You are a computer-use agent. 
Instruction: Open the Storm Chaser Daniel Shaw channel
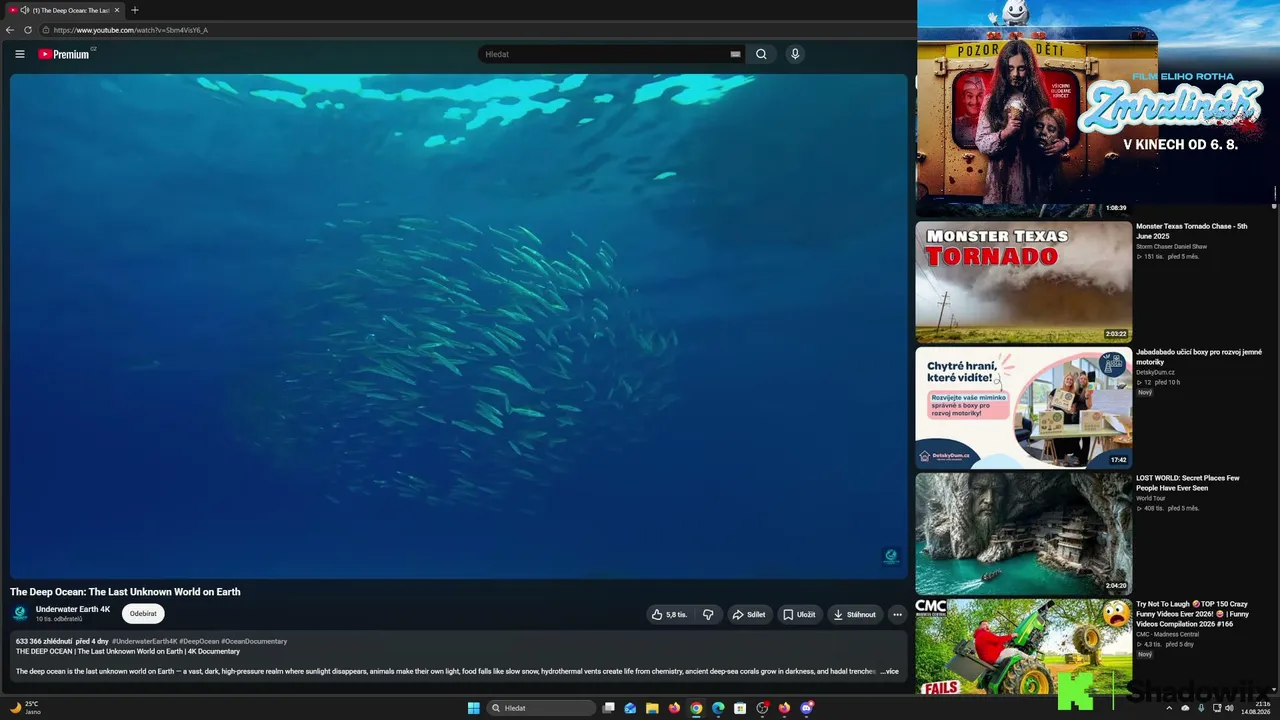tap(1171, 246)
